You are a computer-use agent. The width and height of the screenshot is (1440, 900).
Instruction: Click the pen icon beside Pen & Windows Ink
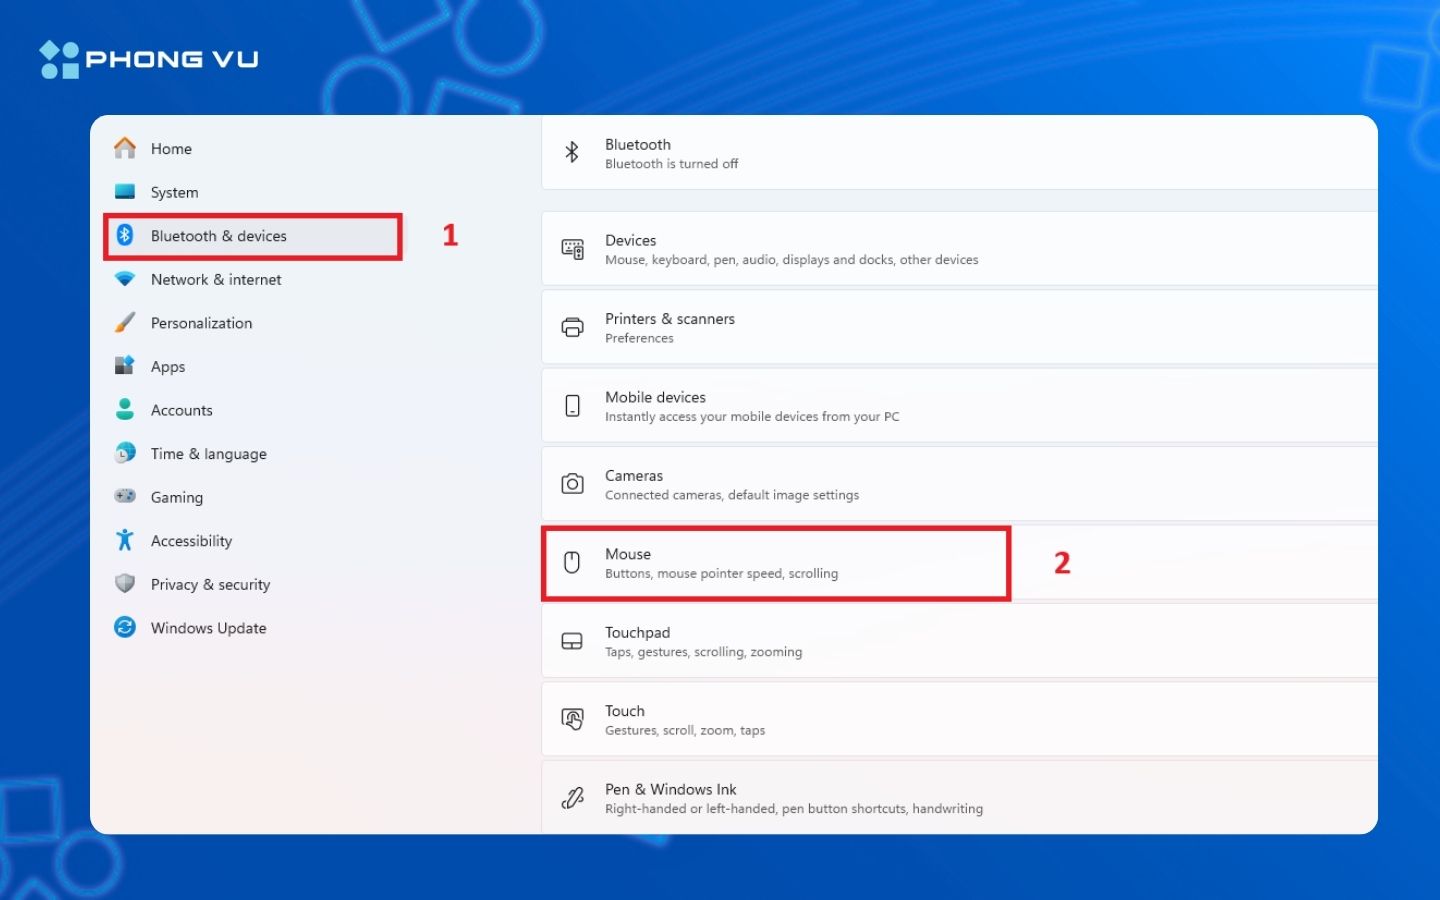click(572, 797)
